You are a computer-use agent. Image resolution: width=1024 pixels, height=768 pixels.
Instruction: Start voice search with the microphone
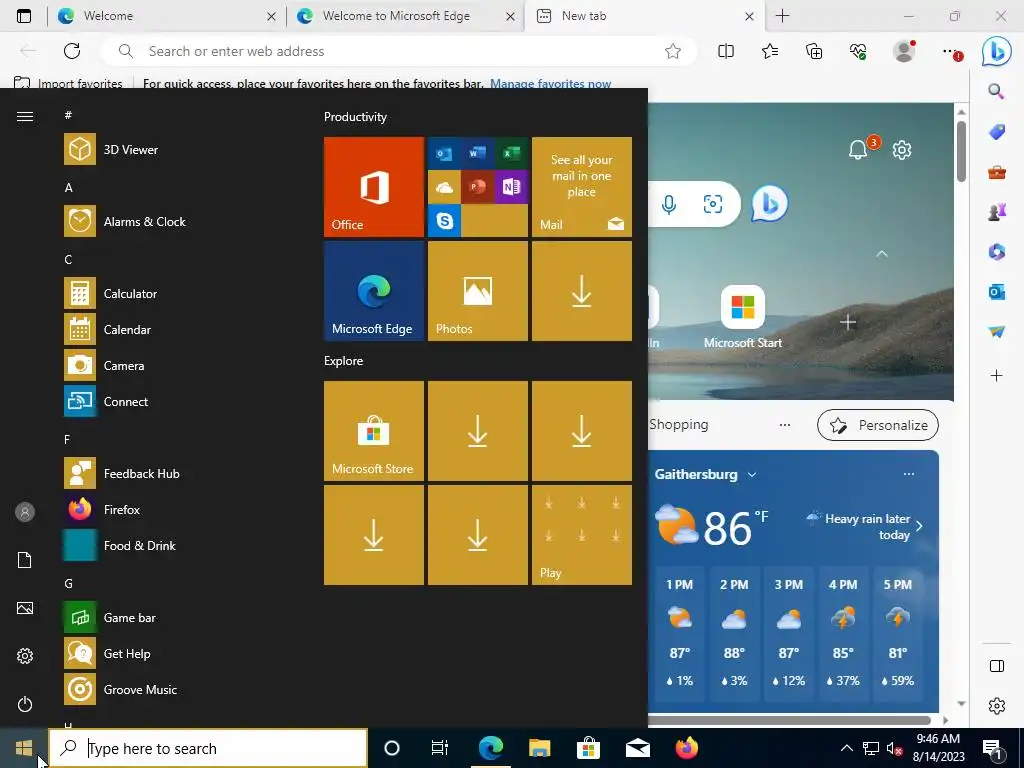pos(669,204)
